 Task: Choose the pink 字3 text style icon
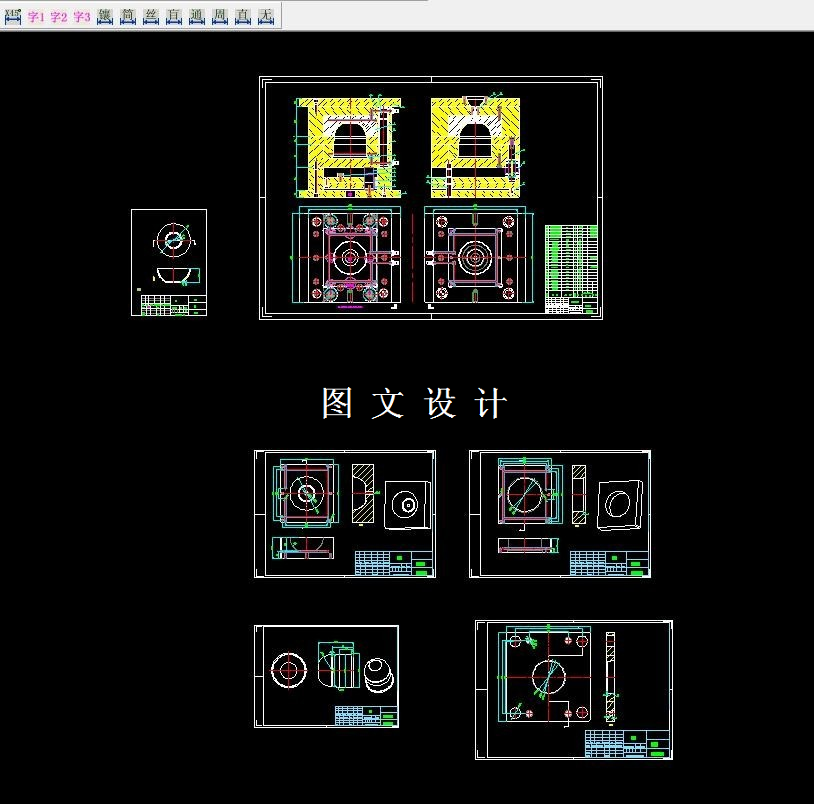pyautogui.click(x=82, y=17)
